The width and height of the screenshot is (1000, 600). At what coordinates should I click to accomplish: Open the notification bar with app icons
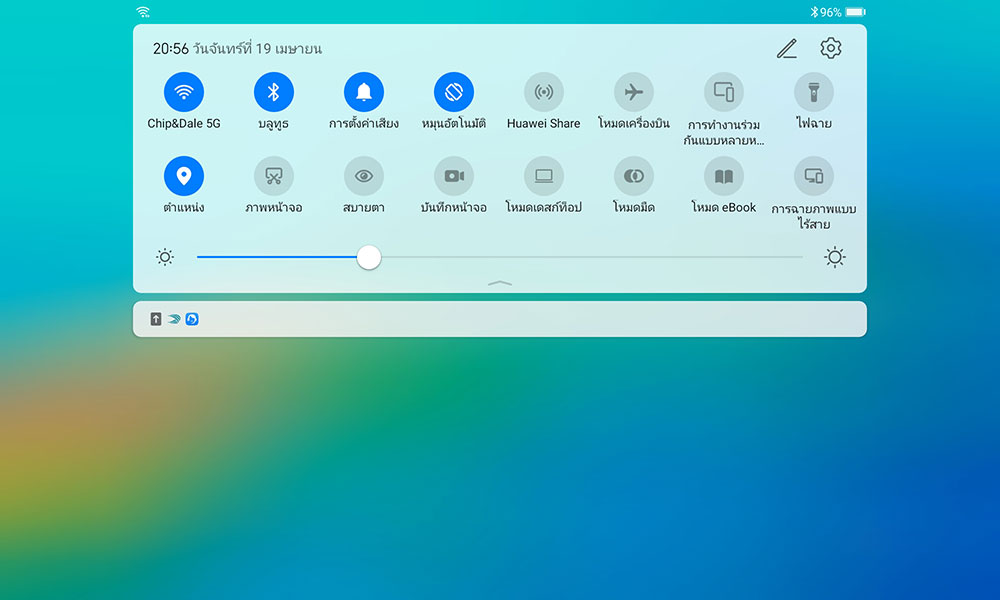coord(500,319)
